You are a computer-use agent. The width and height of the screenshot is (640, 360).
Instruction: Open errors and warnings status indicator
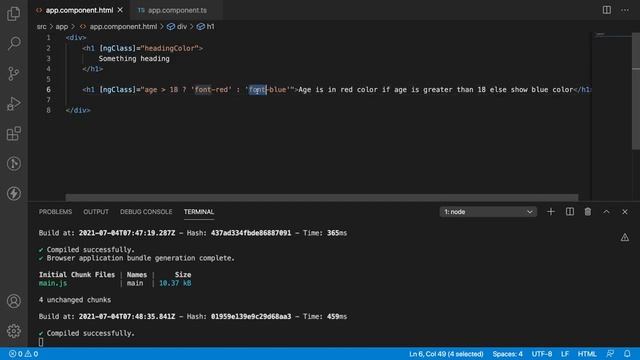[23, 354]
